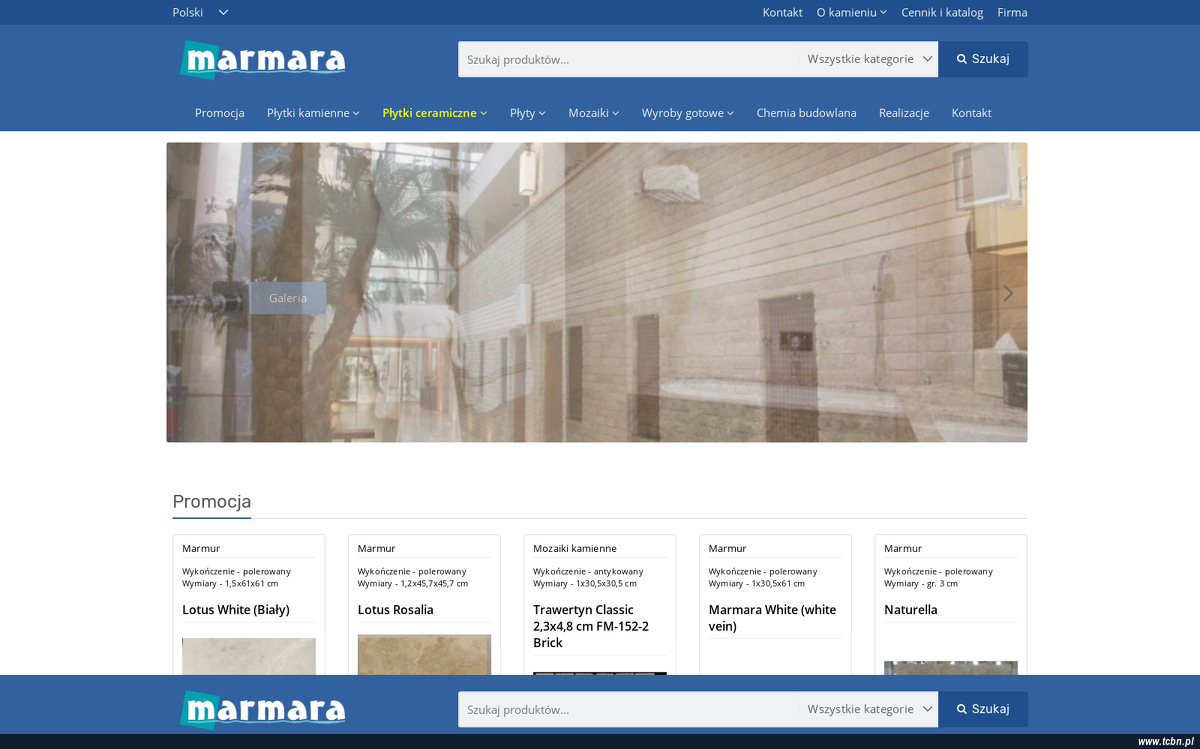Click the Marmara logo in the top header
Image resolution: width=1200 pixels, height=749 pixels.
point(263,59)
